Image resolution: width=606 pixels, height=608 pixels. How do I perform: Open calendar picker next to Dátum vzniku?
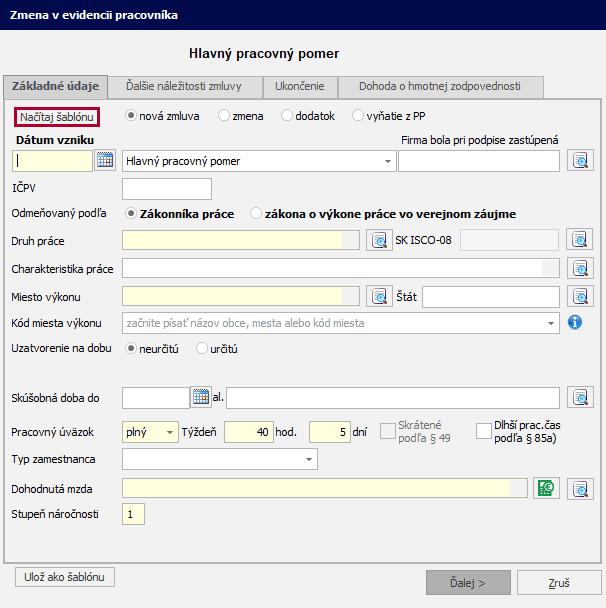[x=106, y=160]
